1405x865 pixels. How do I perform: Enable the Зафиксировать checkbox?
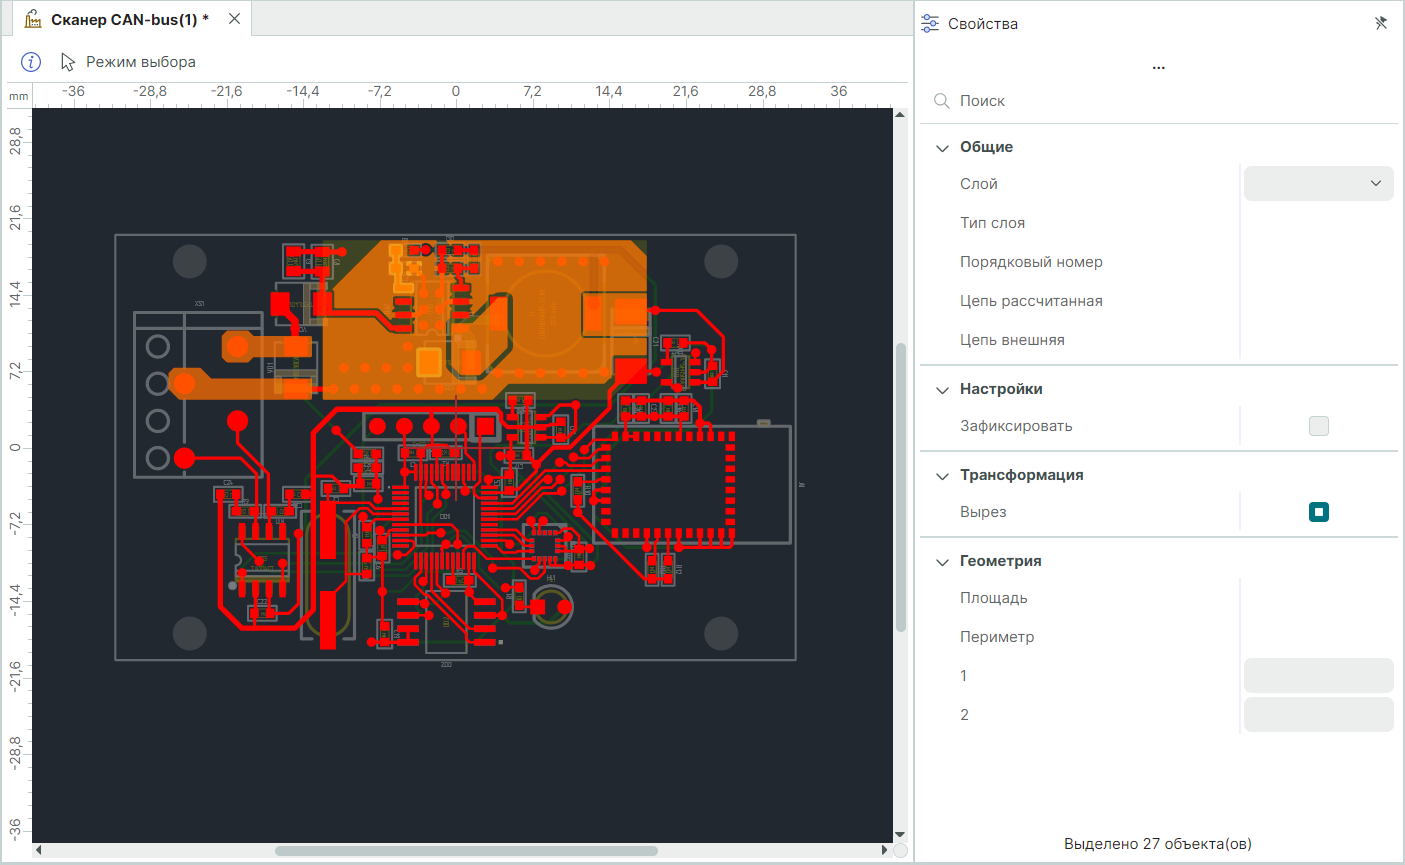[x=1318, y=426]
